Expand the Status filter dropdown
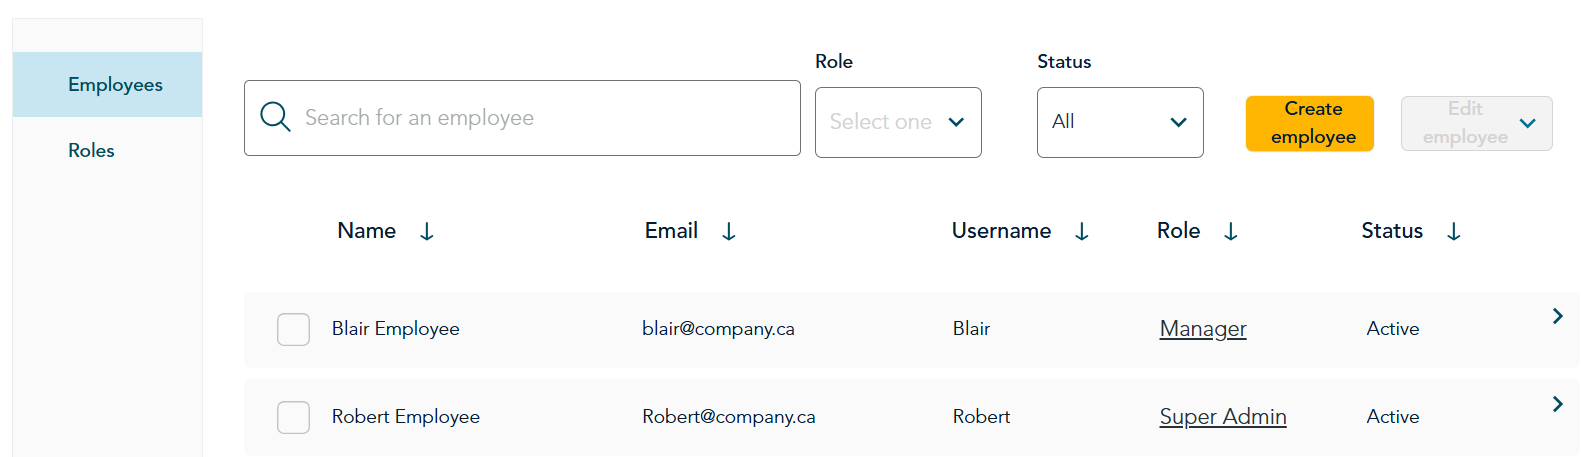The height and width of the screenshot is (457, 1581). tap(1120, 122)
